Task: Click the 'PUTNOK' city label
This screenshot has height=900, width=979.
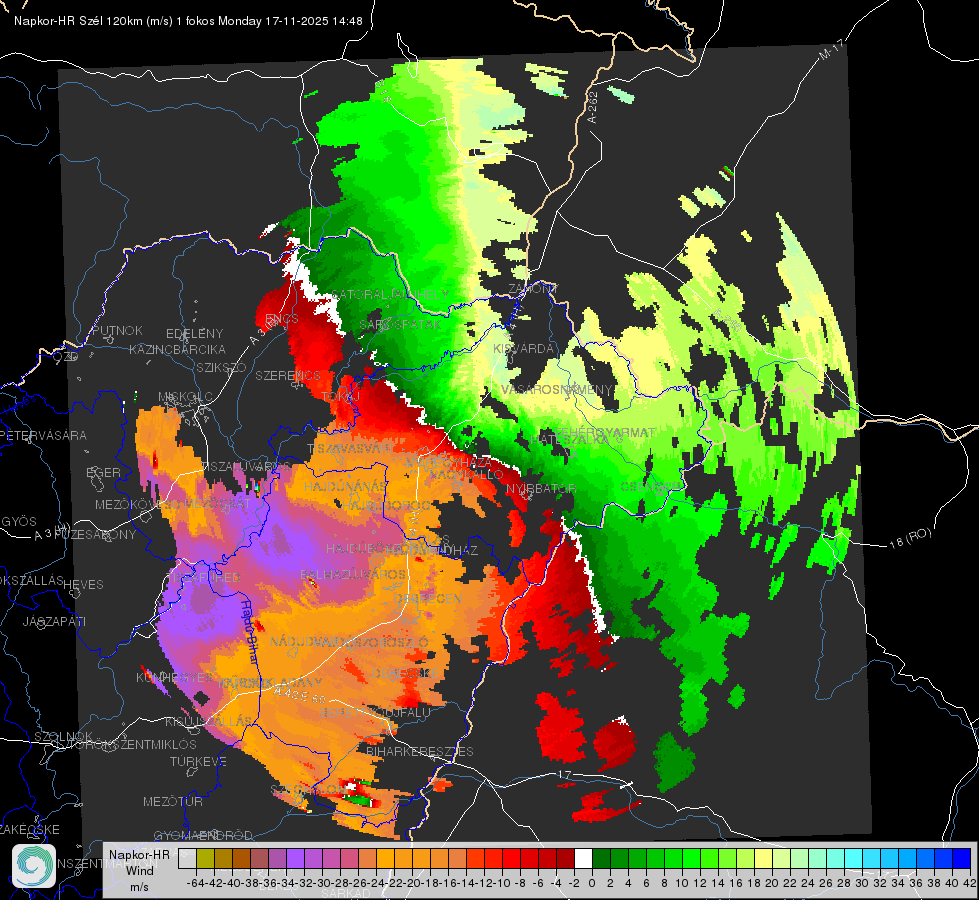Action: 117,330
